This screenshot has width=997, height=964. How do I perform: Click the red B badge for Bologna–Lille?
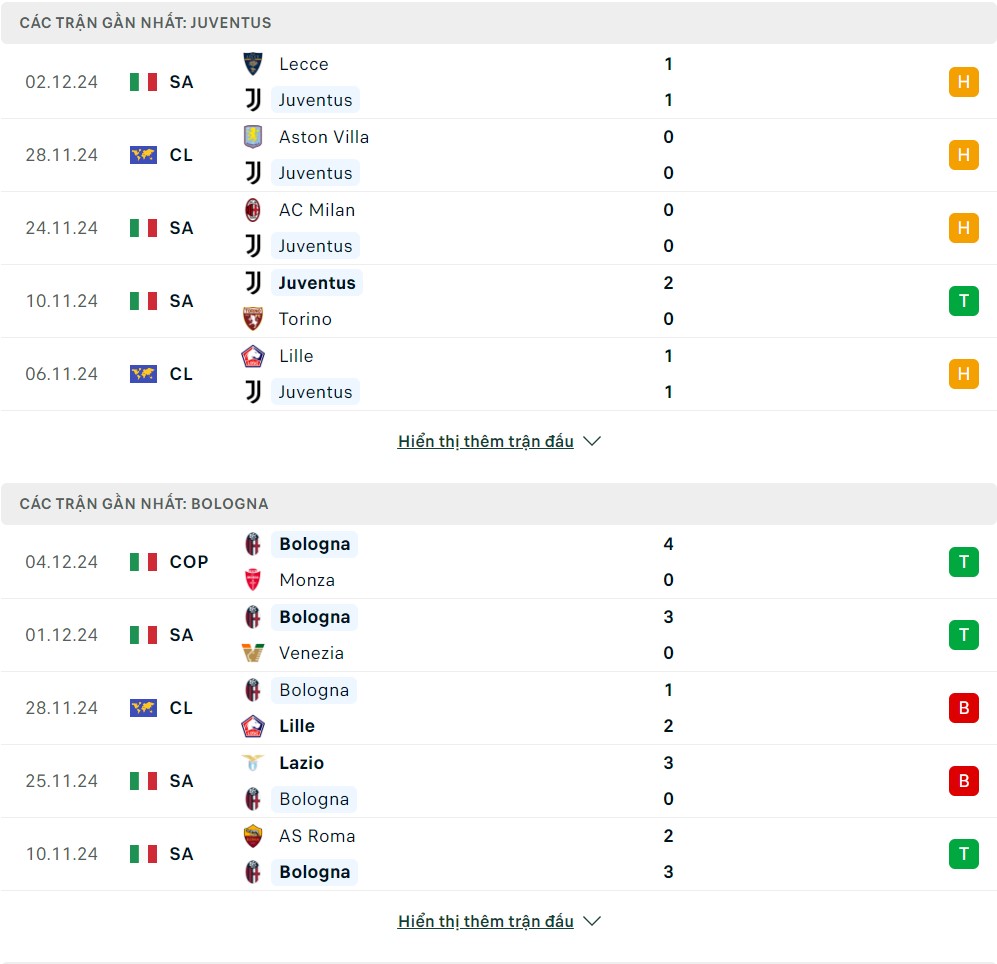tap(963, 708)
